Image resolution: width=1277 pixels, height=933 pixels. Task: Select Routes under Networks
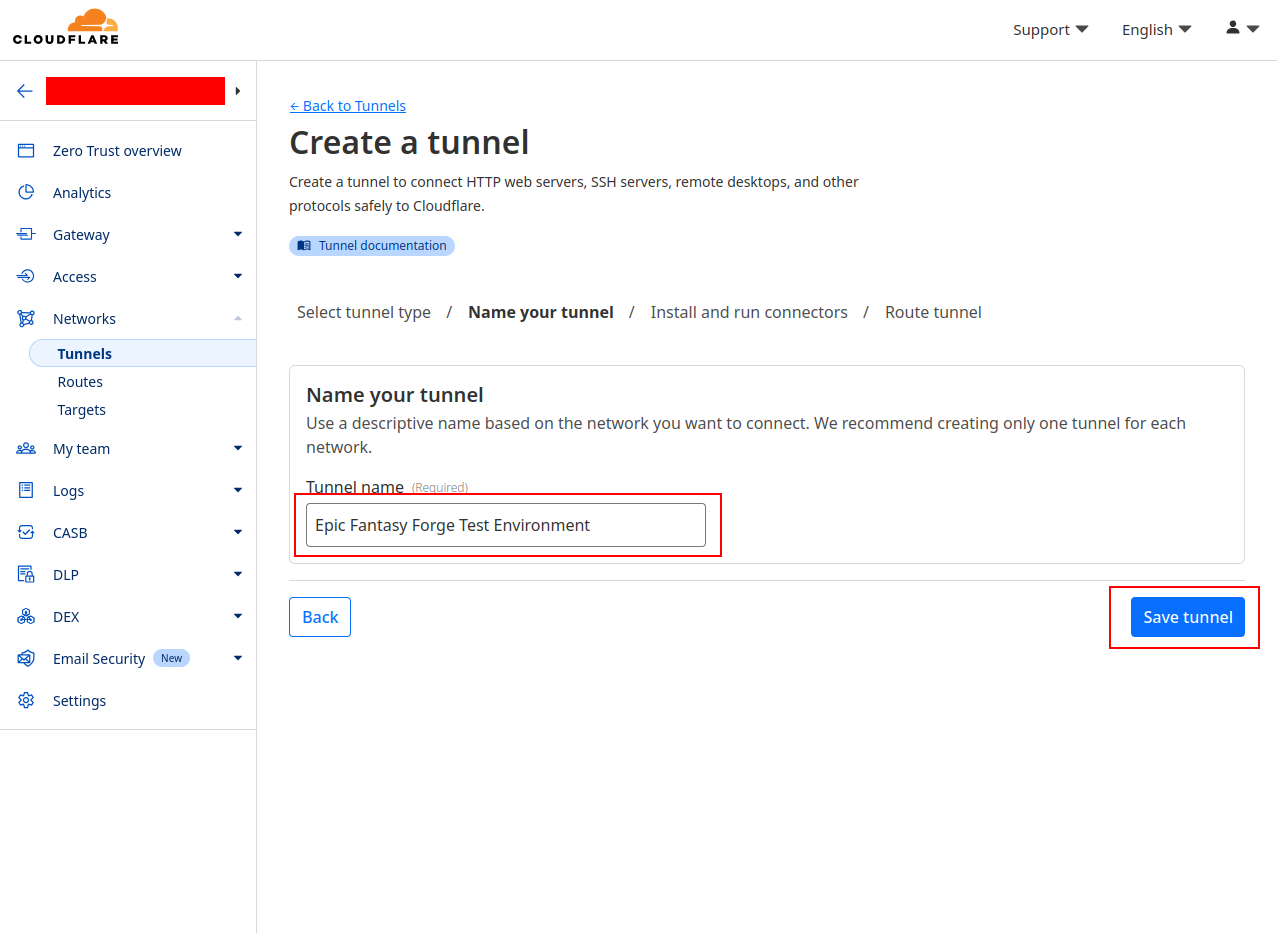coord(80,382)
